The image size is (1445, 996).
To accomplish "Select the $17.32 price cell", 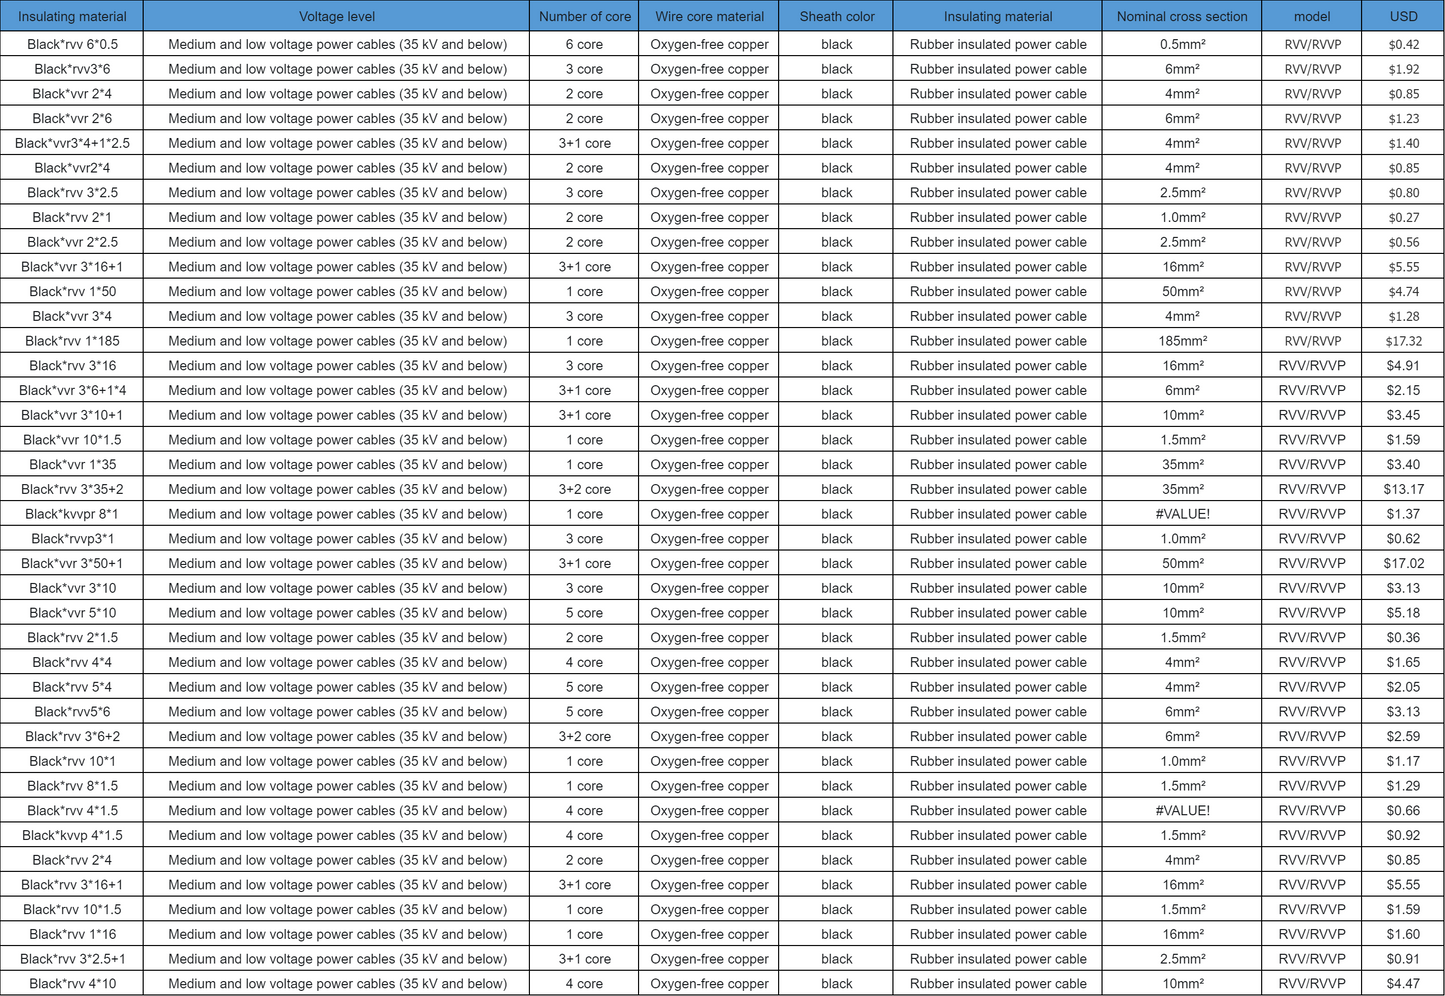I will pos(1403,341).
